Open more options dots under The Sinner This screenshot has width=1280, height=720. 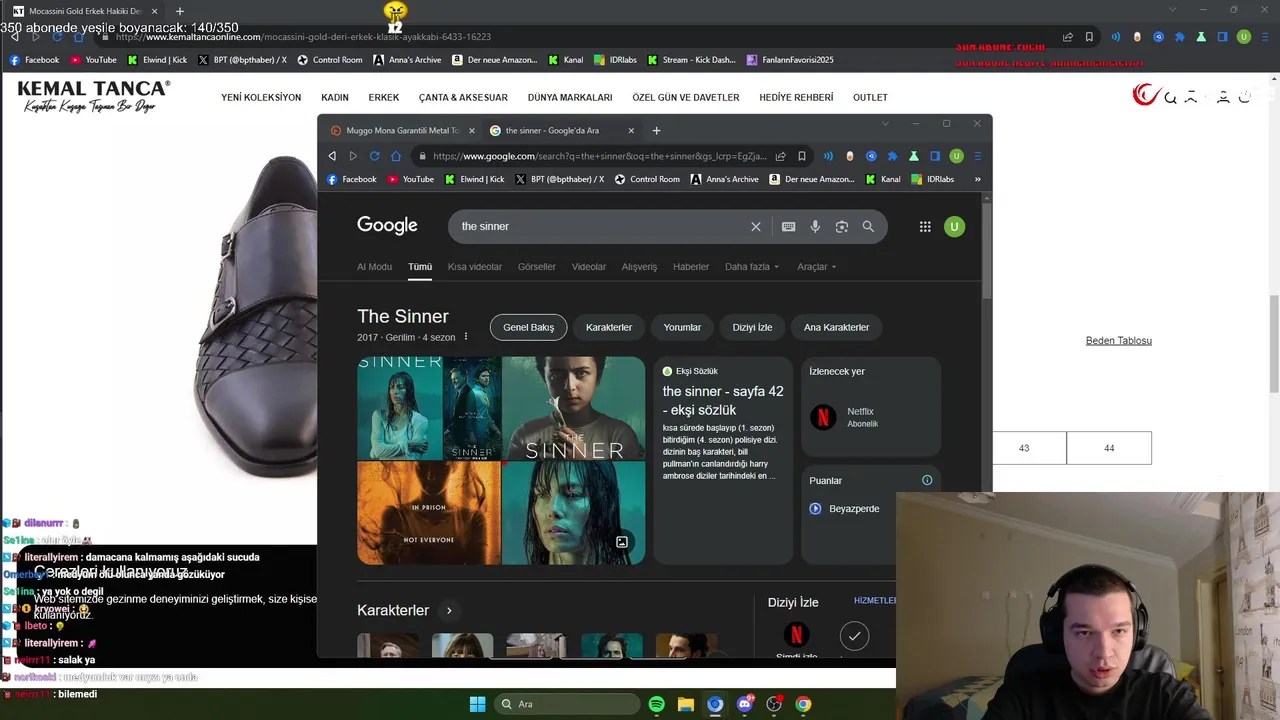point(465,337)
